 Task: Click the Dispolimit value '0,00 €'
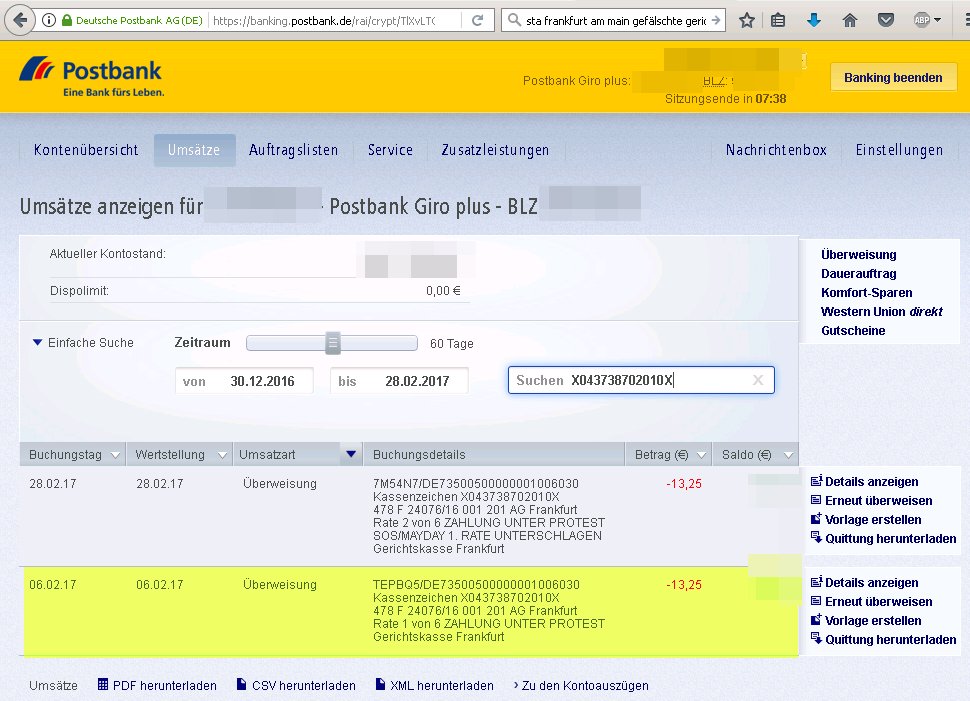coord(443,291)
